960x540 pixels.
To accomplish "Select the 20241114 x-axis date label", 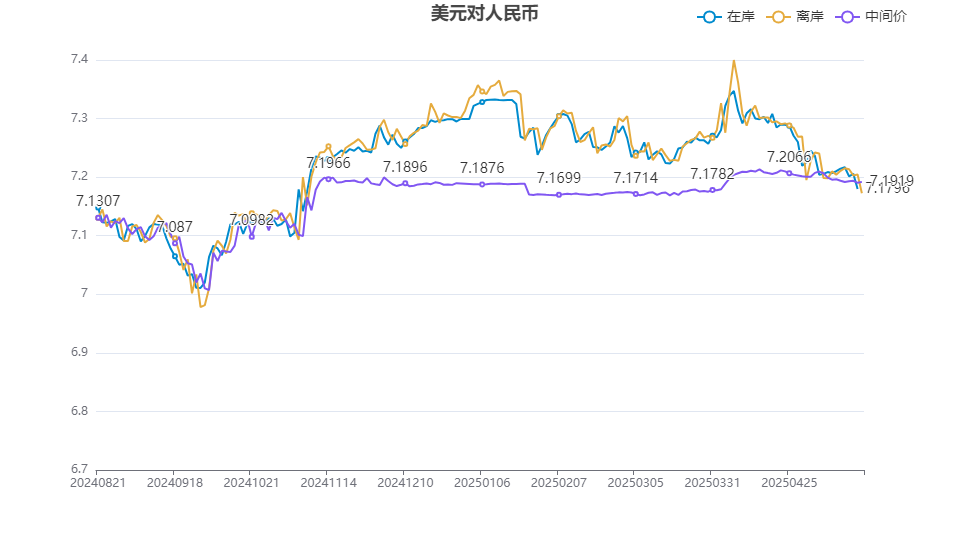I will (327, 482).
